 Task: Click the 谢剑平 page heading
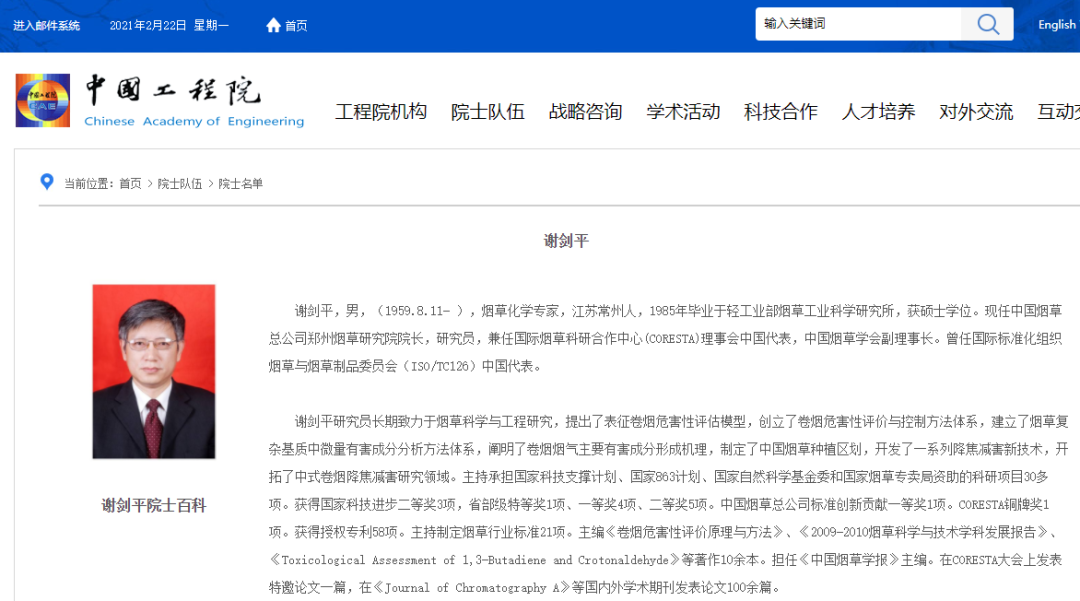tap(566, 241)
